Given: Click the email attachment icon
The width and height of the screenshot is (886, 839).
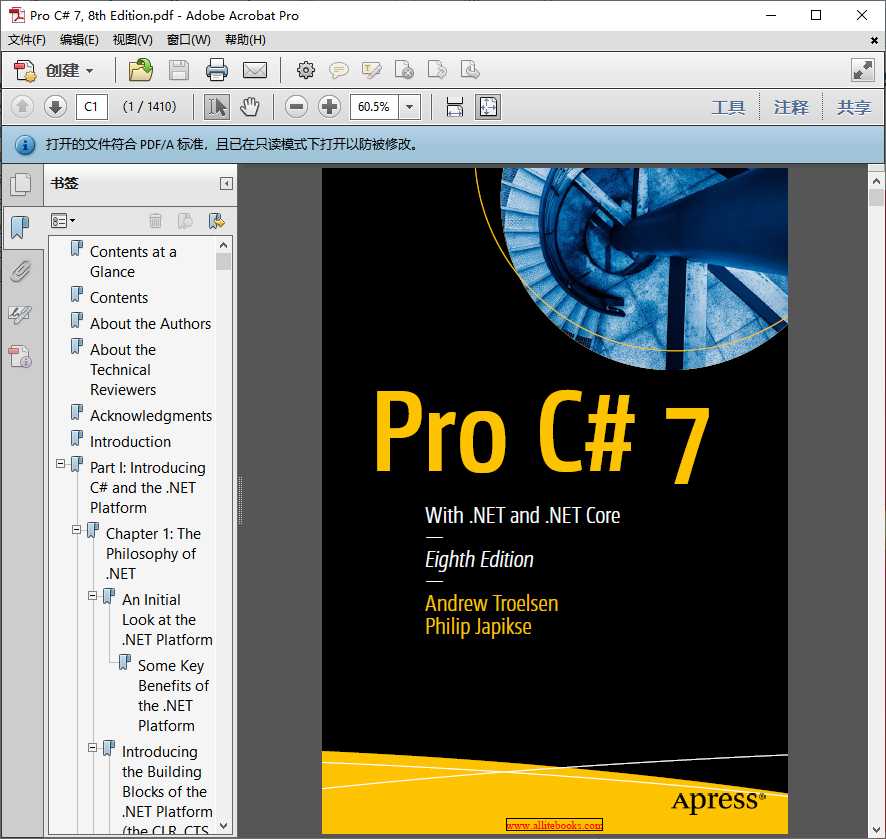Looking at the screenshot, I should click(x=255, y=70).
